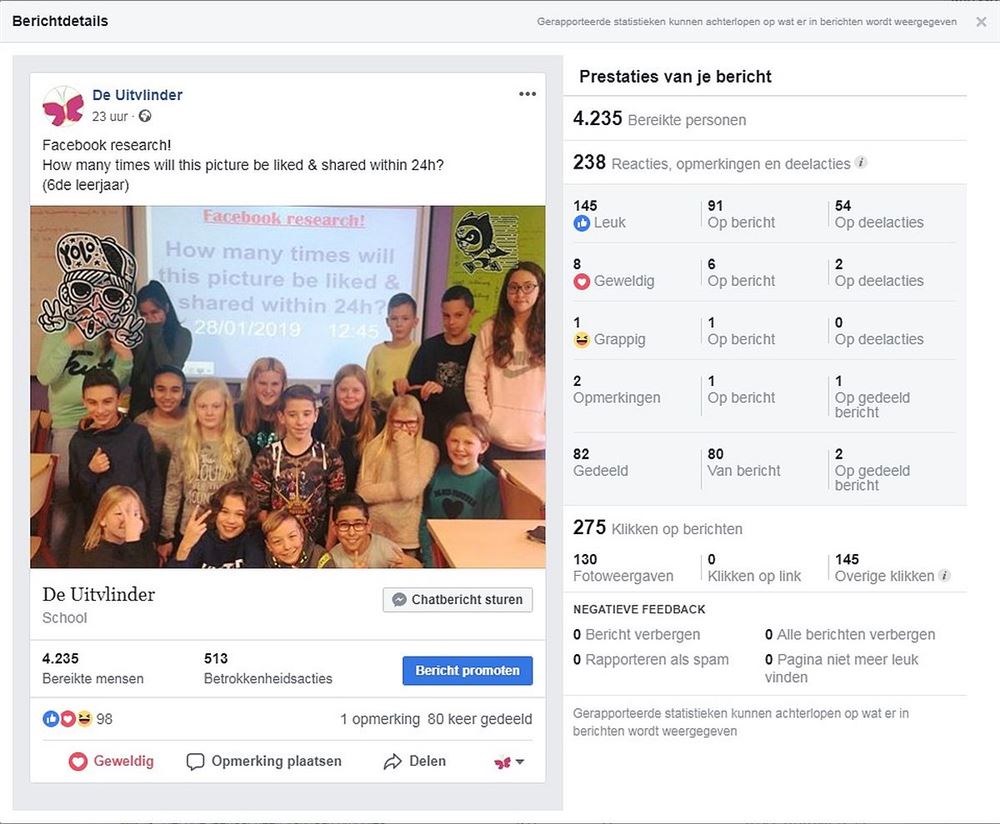This screenshot has width=1000, height=824.
Task: Click the 145 Overige klikken value
Action: [x=885, y=568]
